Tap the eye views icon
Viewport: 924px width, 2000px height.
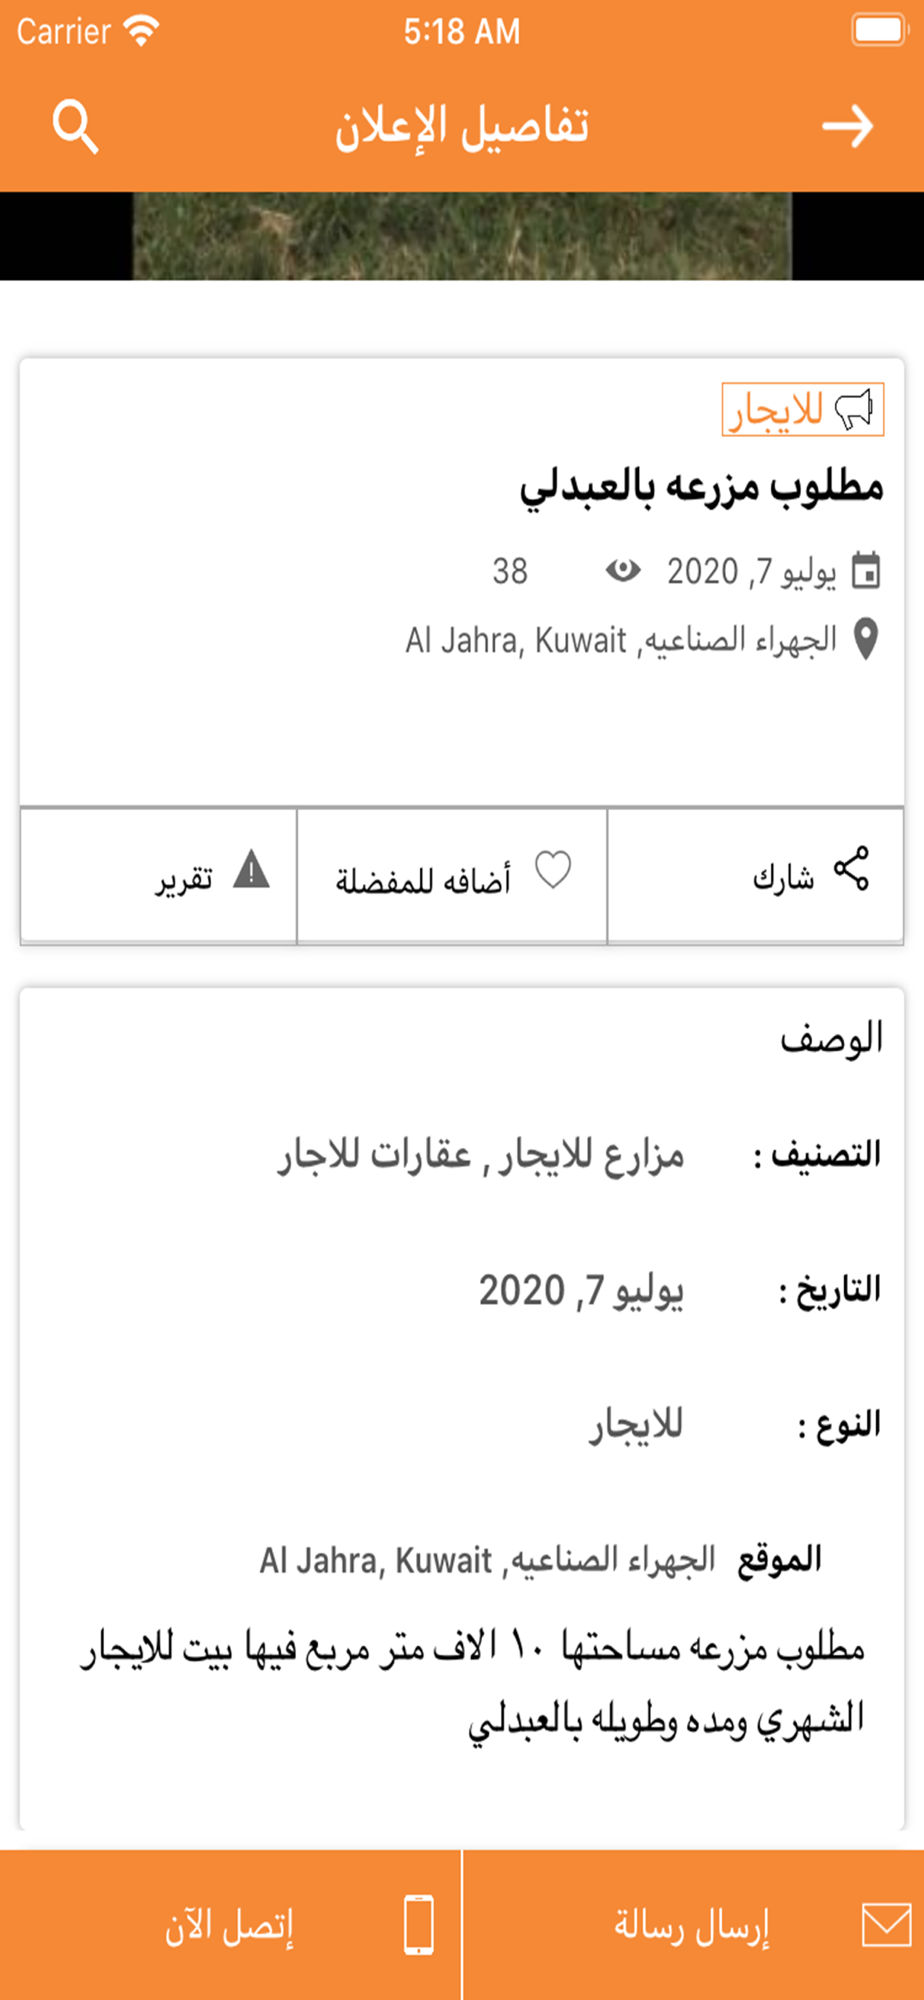[x=623, y=571]
